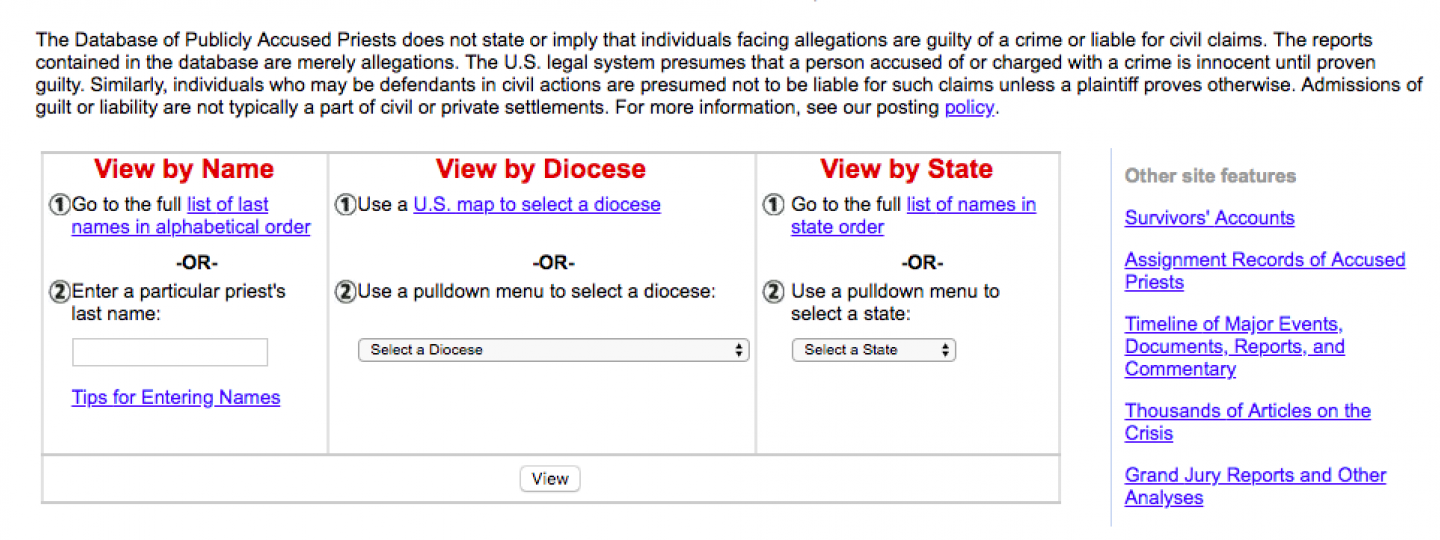Screen dimensions: 1440x540
Task: Follow the U.S. map to select a diocese link
Action: tap(537, 205)
